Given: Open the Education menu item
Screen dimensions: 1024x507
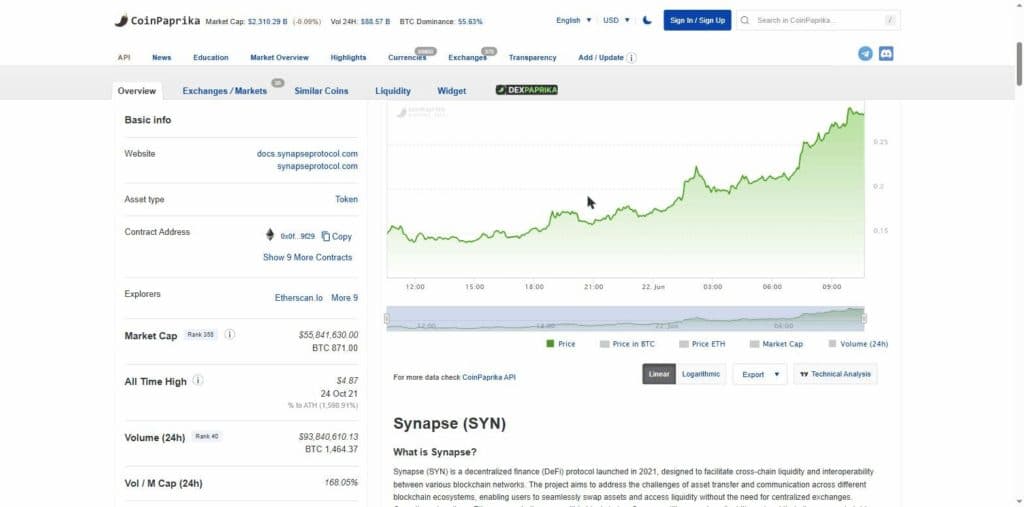Looking at the screenshot, I should (211, 57).
